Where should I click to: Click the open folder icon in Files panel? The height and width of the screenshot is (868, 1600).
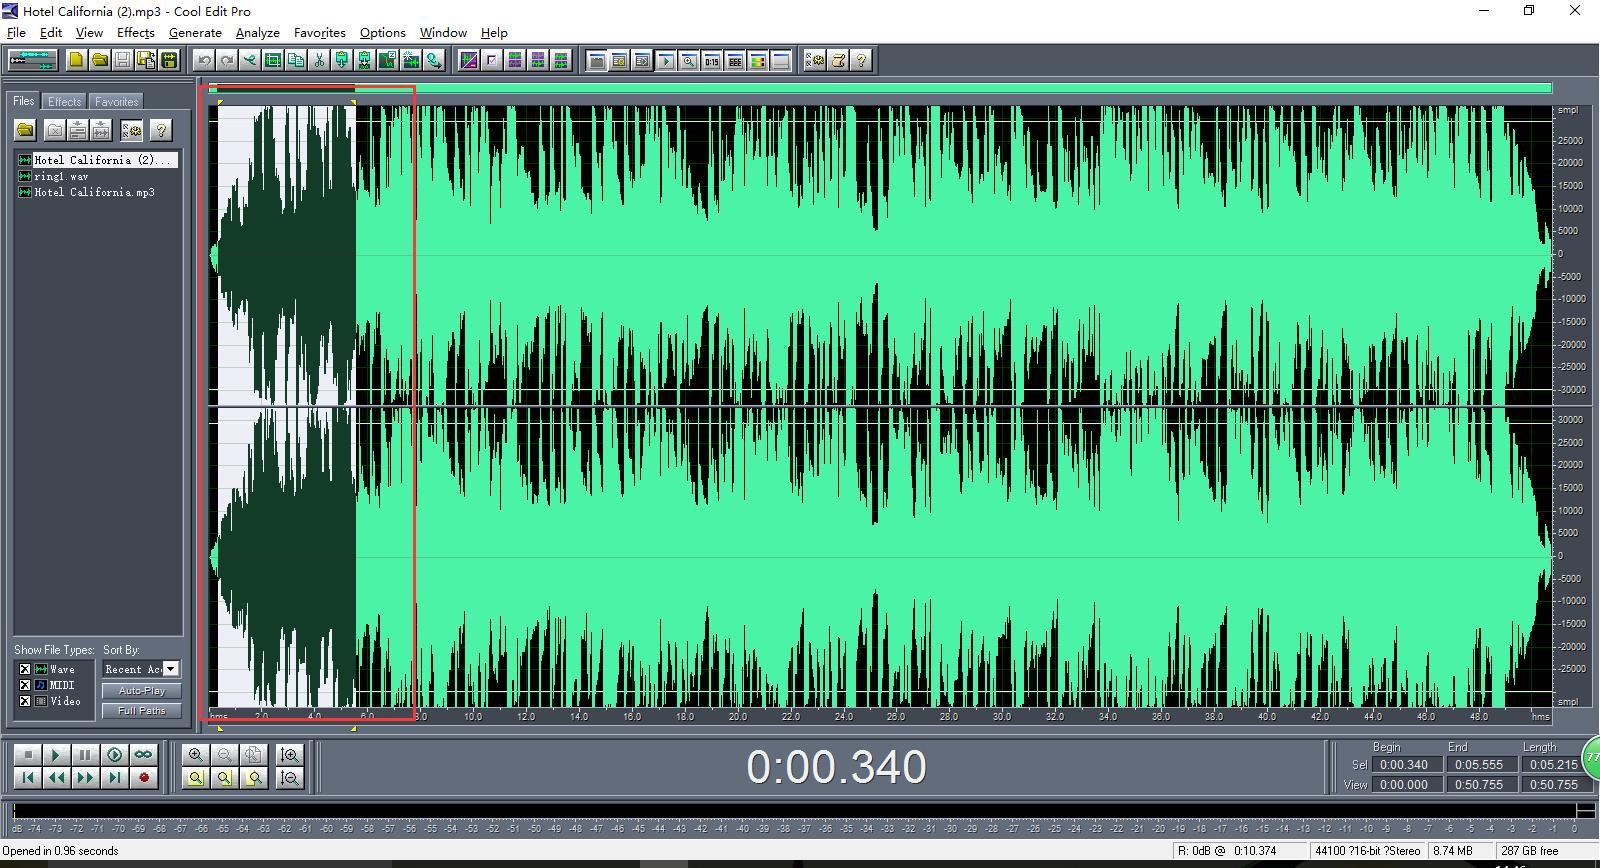pyautogui.click(x=25, y=130)
